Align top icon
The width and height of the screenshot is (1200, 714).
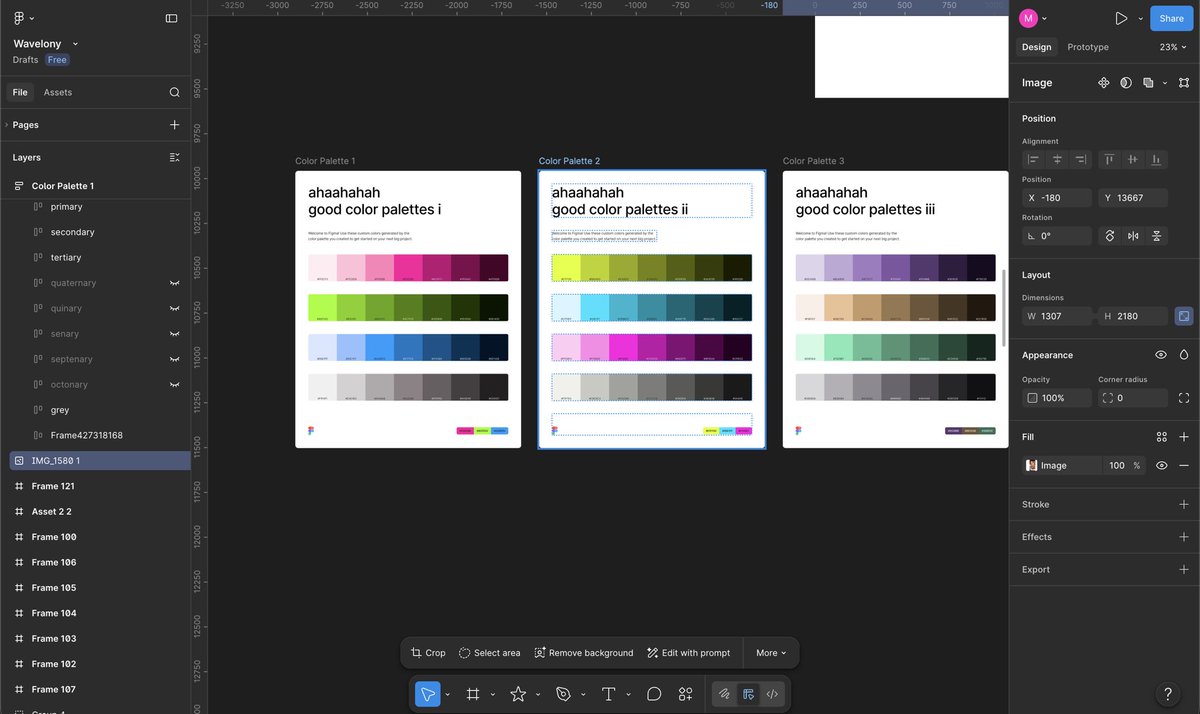1109,159
